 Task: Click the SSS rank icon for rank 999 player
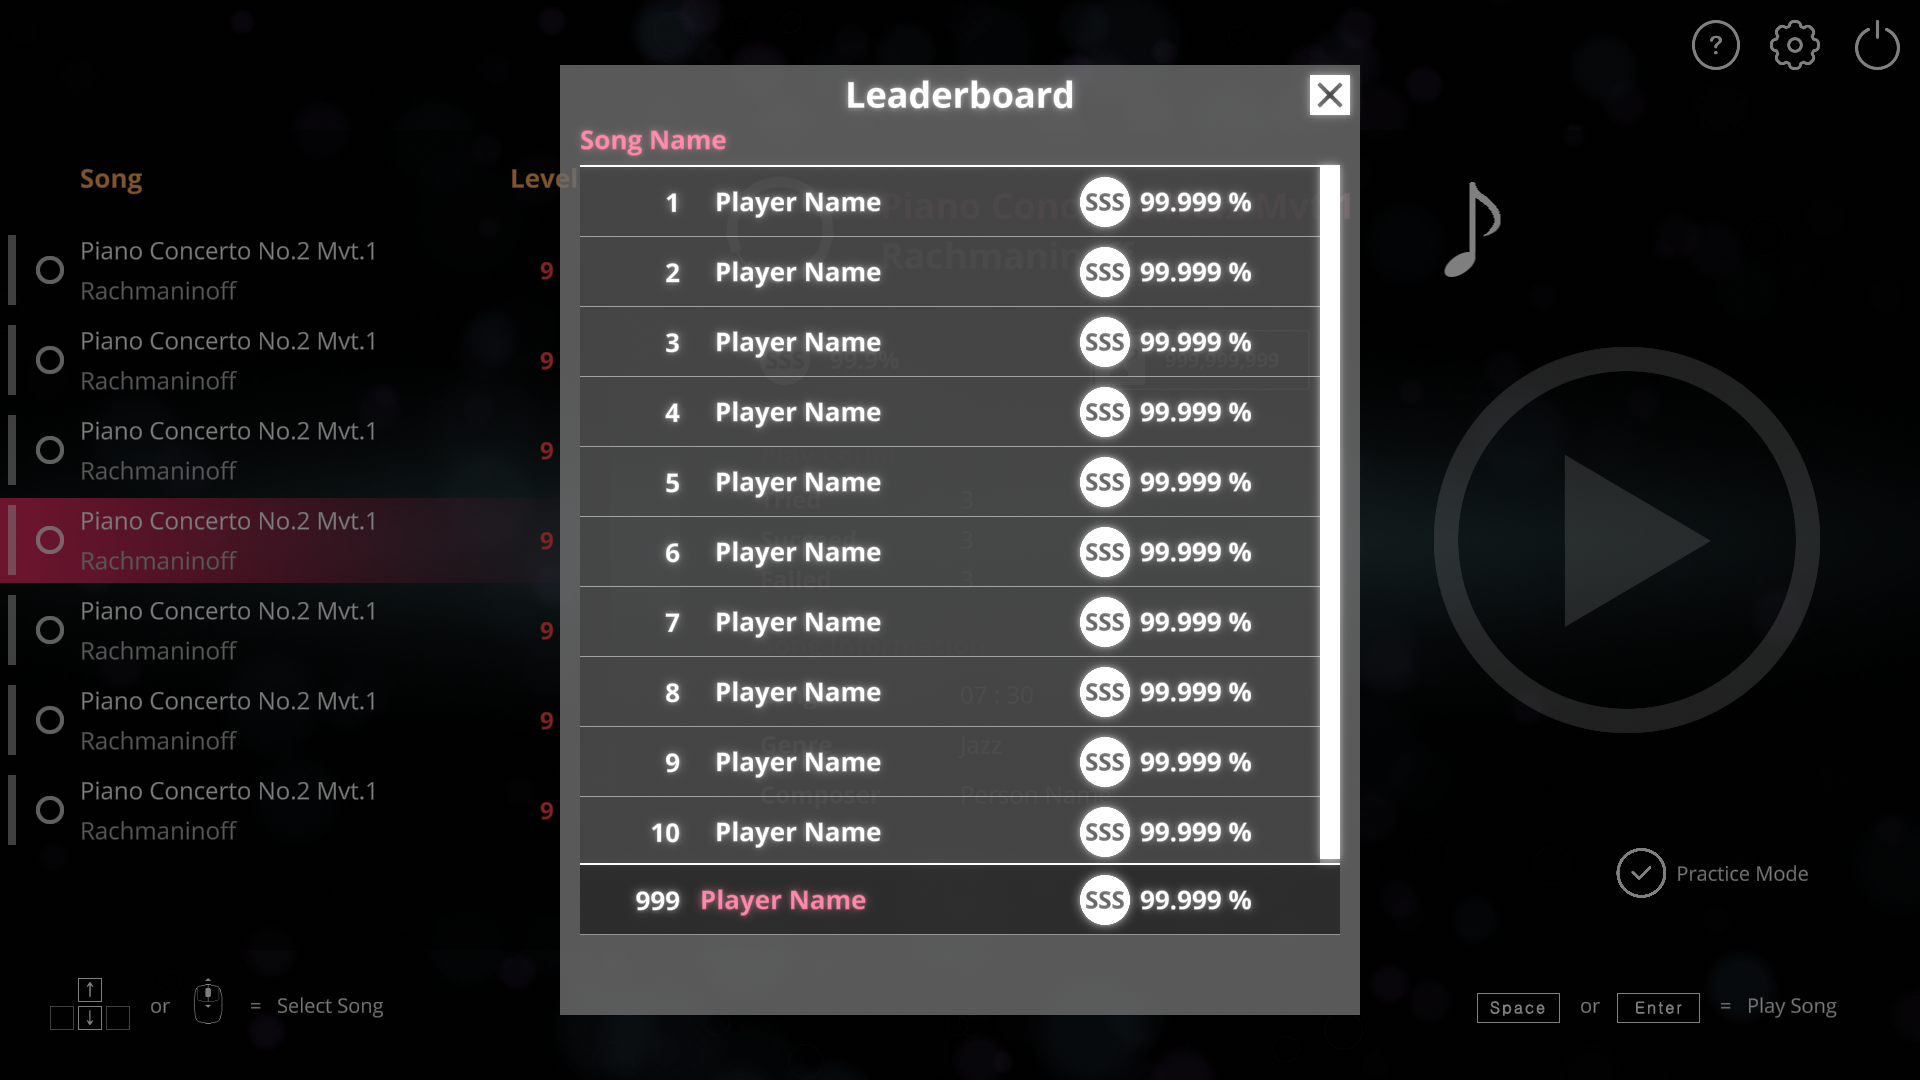(1104, 901)
